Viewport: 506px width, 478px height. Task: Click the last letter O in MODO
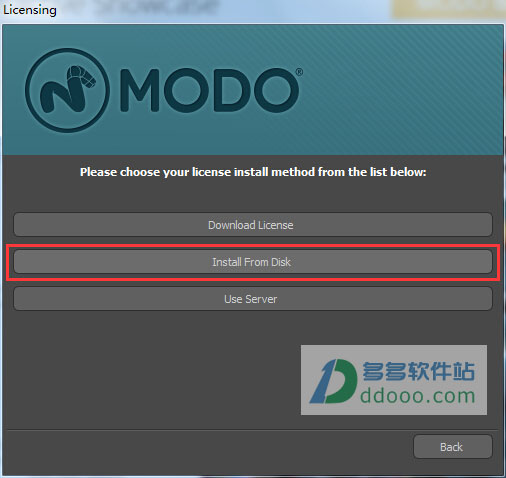click(x=276, y=90)
